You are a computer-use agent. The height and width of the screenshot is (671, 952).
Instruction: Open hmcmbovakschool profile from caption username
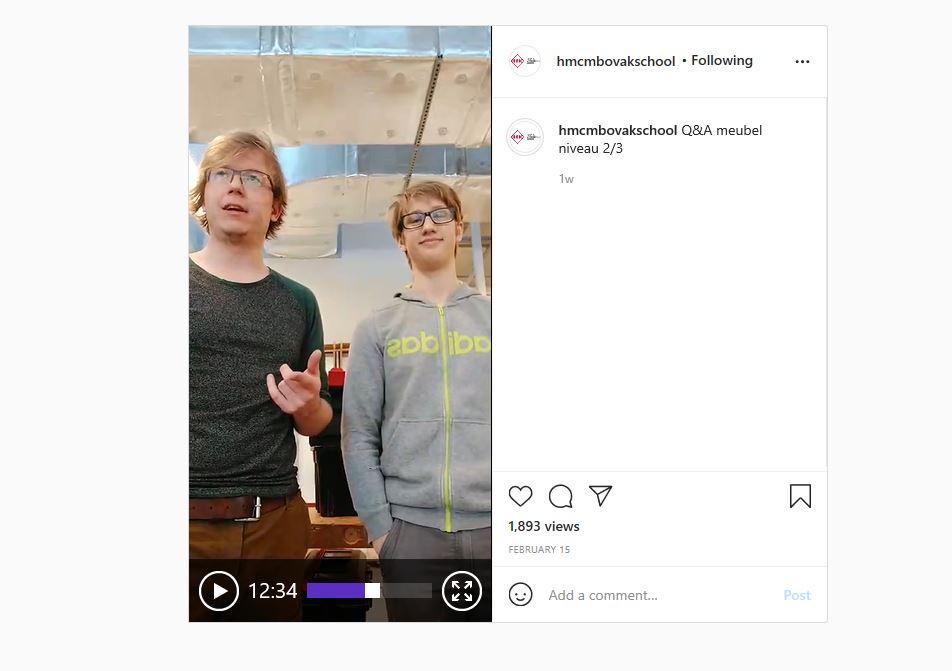pos(617,130)
